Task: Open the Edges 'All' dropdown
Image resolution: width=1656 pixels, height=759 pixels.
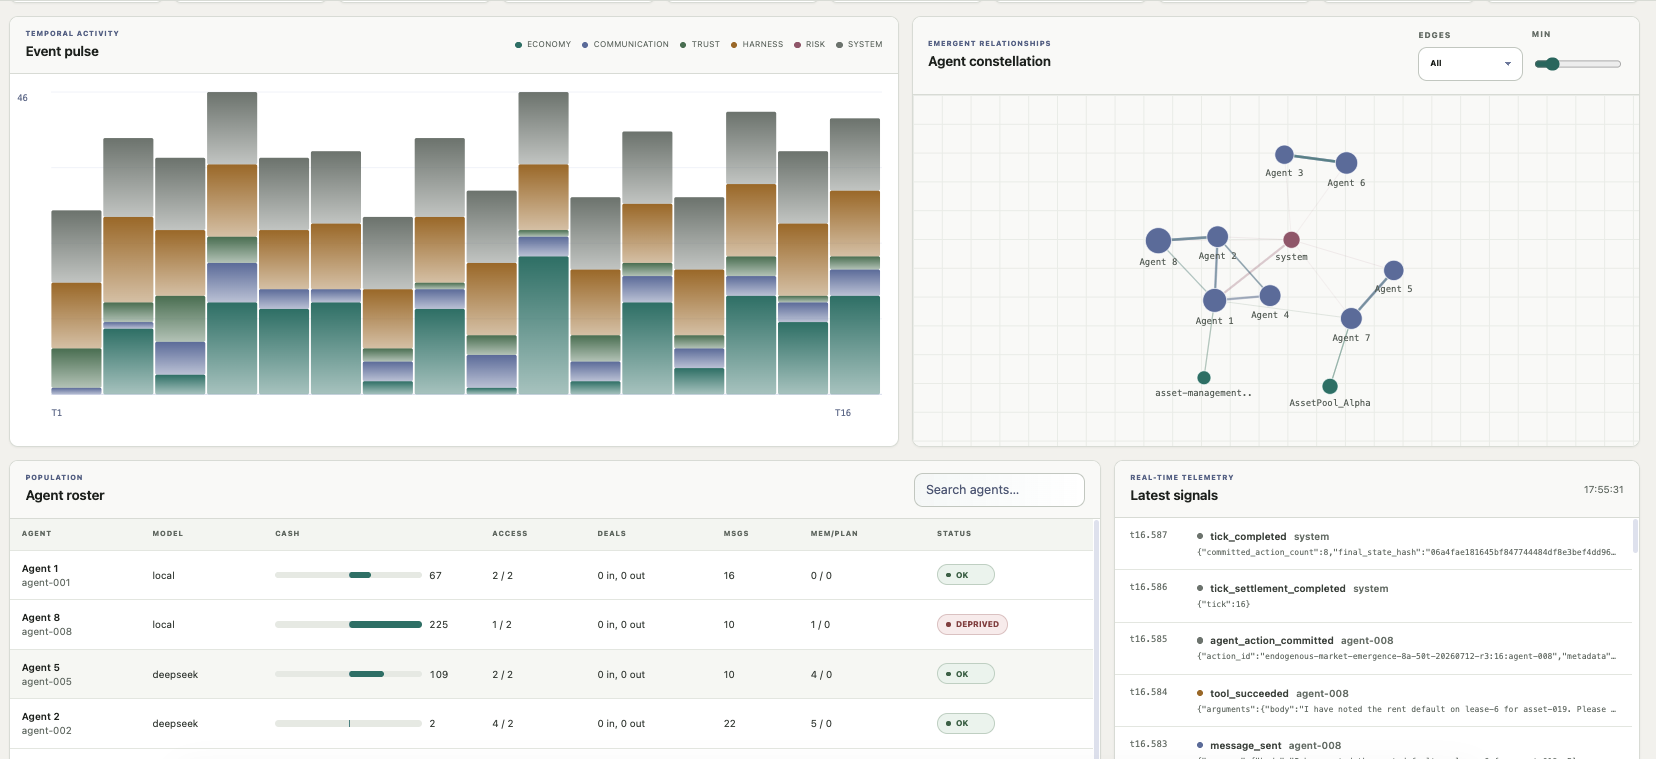Action: (1470, 63)
